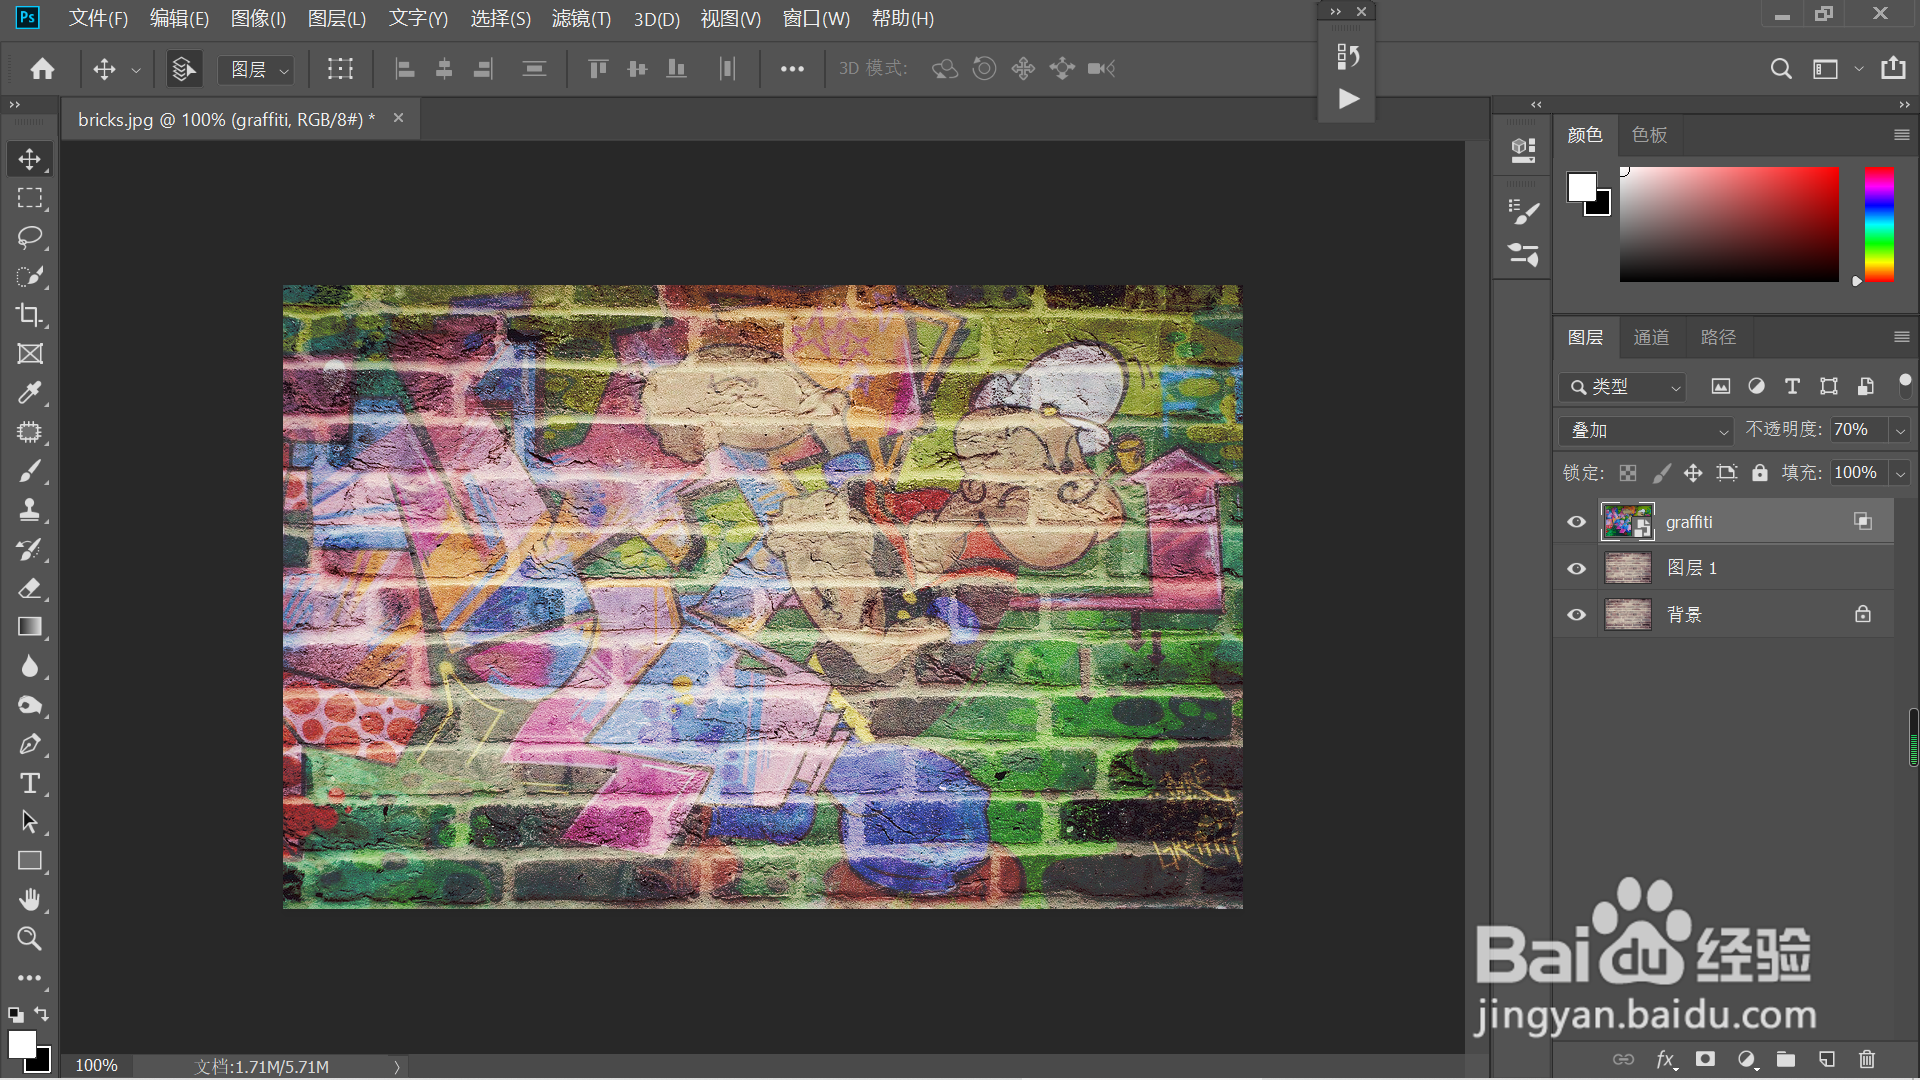
Task: Click the Share icon at top right
Action: coord(1893,68)
